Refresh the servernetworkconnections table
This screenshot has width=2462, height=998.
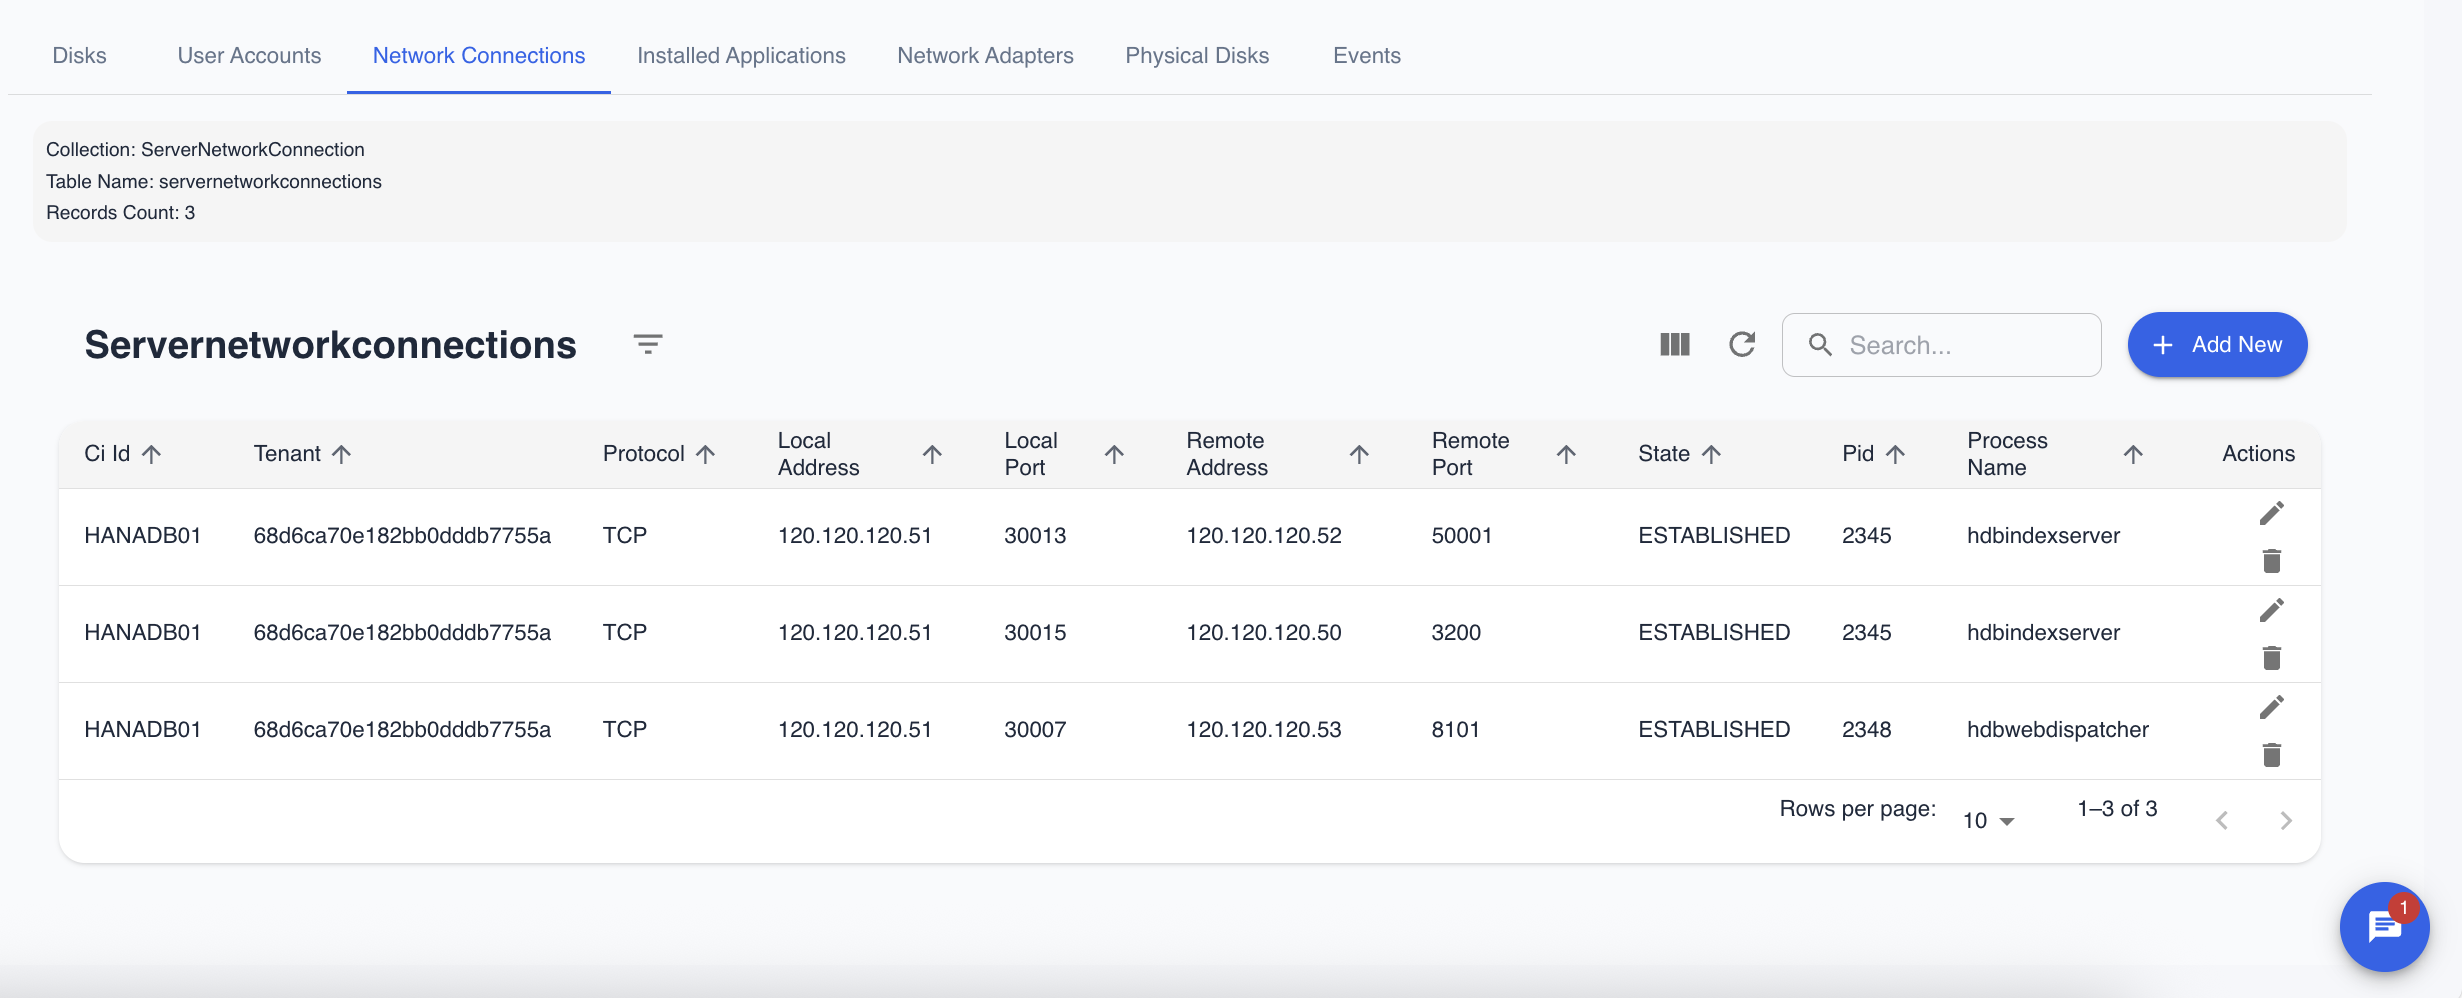click(x=1742, y=344)
